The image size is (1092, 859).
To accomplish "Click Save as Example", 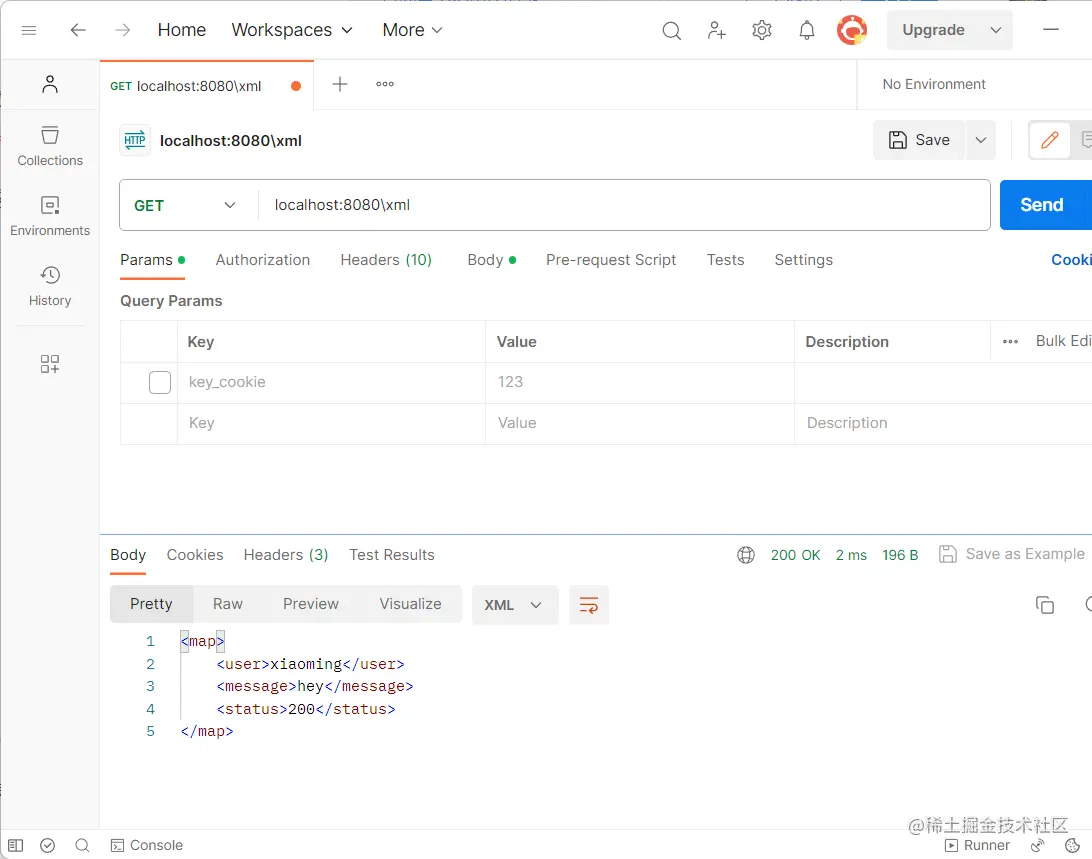I will point(1012,555).
